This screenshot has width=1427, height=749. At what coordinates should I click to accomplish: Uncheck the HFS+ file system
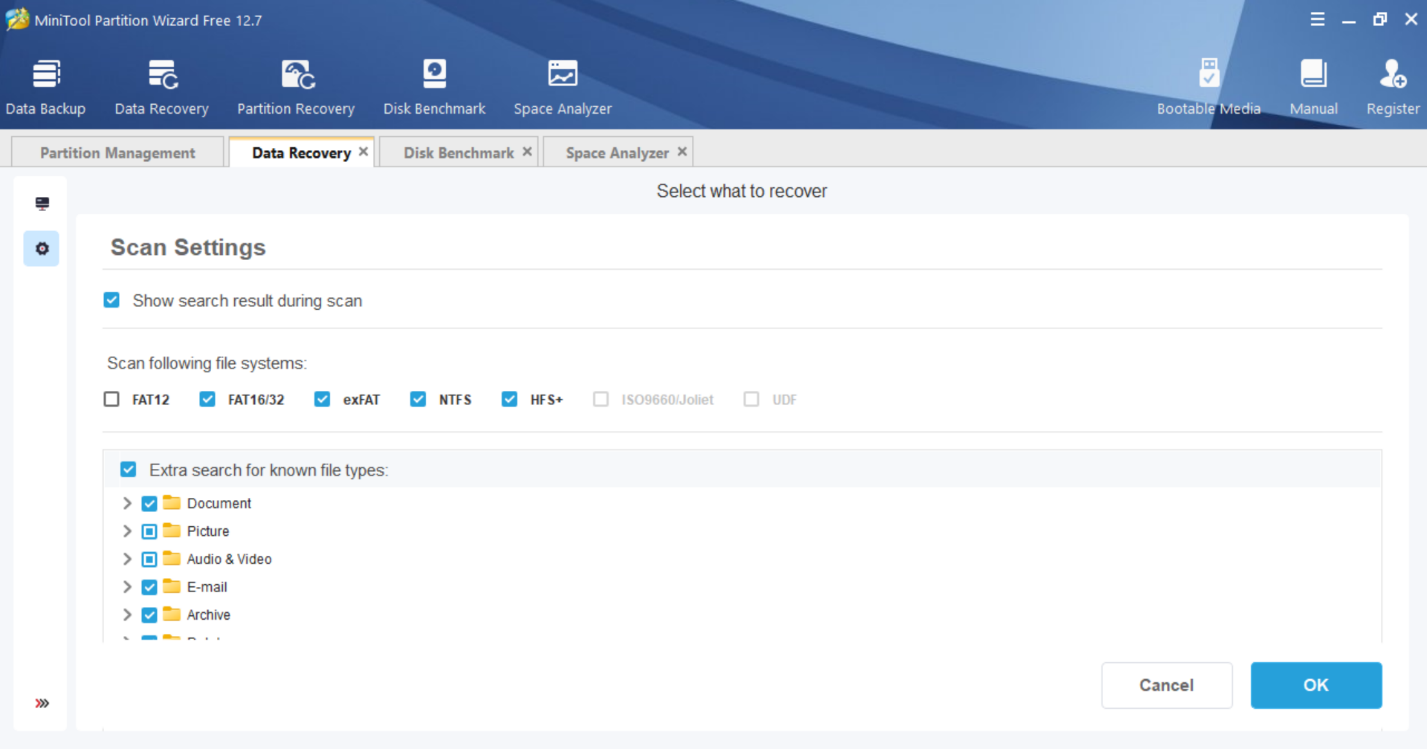click(509, 399)
